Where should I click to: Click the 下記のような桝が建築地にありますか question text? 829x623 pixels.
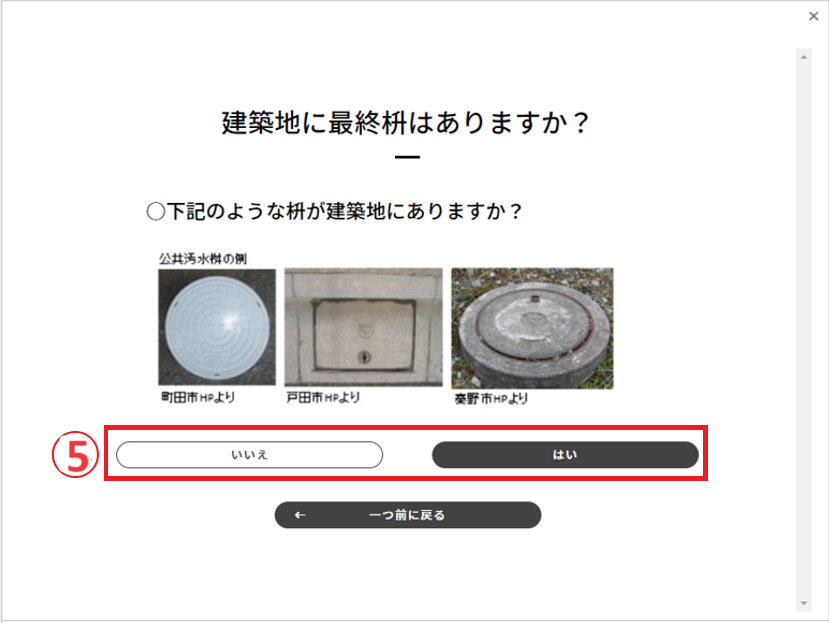[344, 212]
